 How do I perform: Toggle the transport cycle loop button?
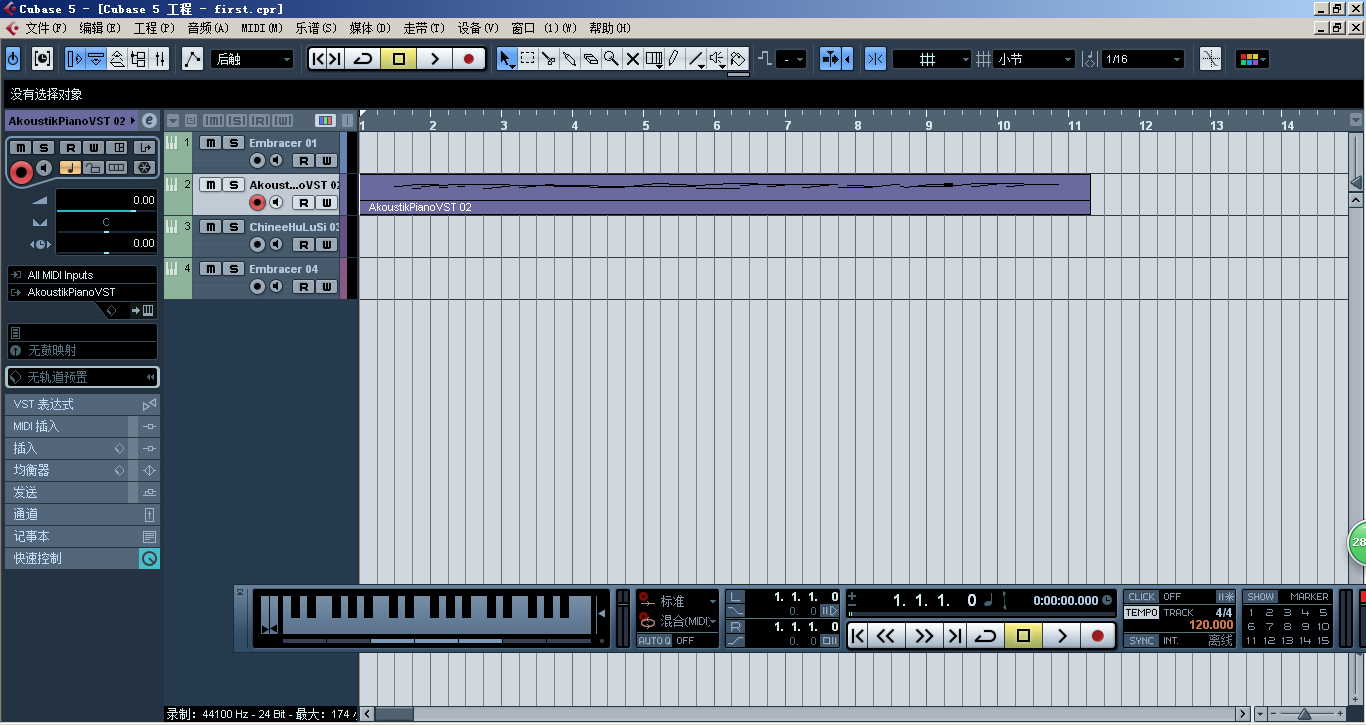985,635
